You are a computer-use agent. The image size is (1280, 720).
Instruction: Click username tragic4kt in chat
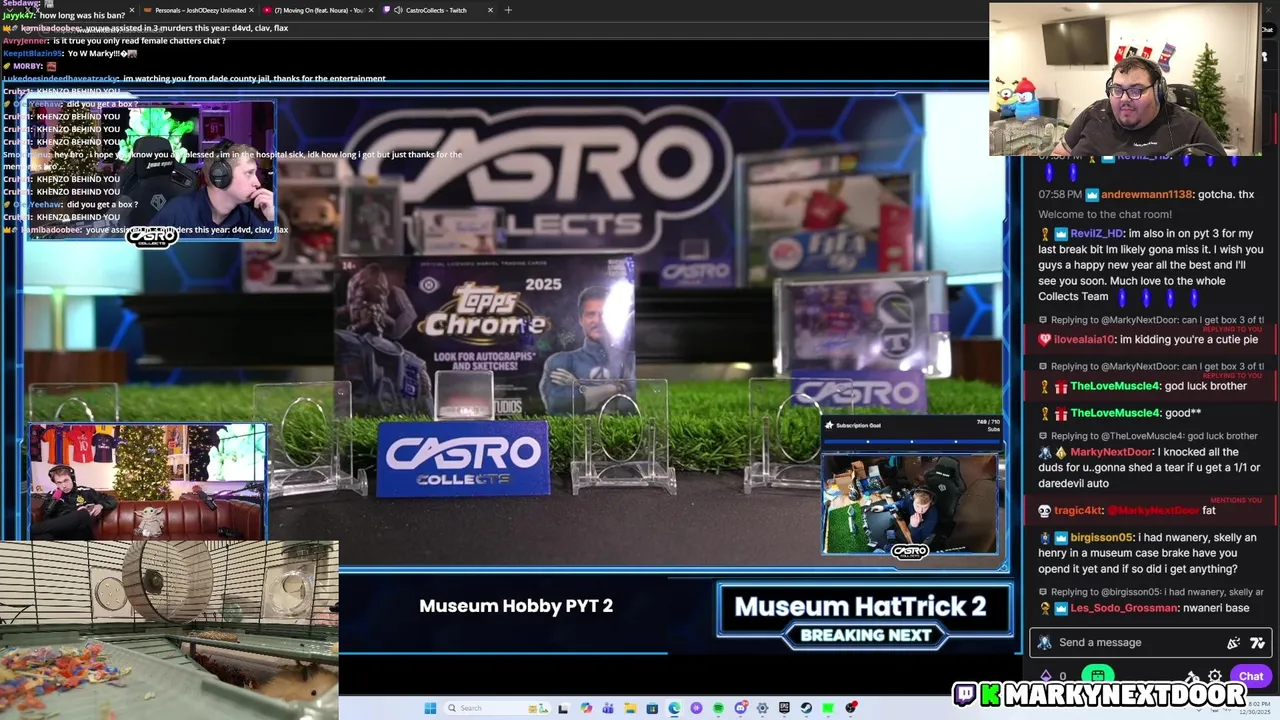pyautogui.click(x=1078, y=511)
